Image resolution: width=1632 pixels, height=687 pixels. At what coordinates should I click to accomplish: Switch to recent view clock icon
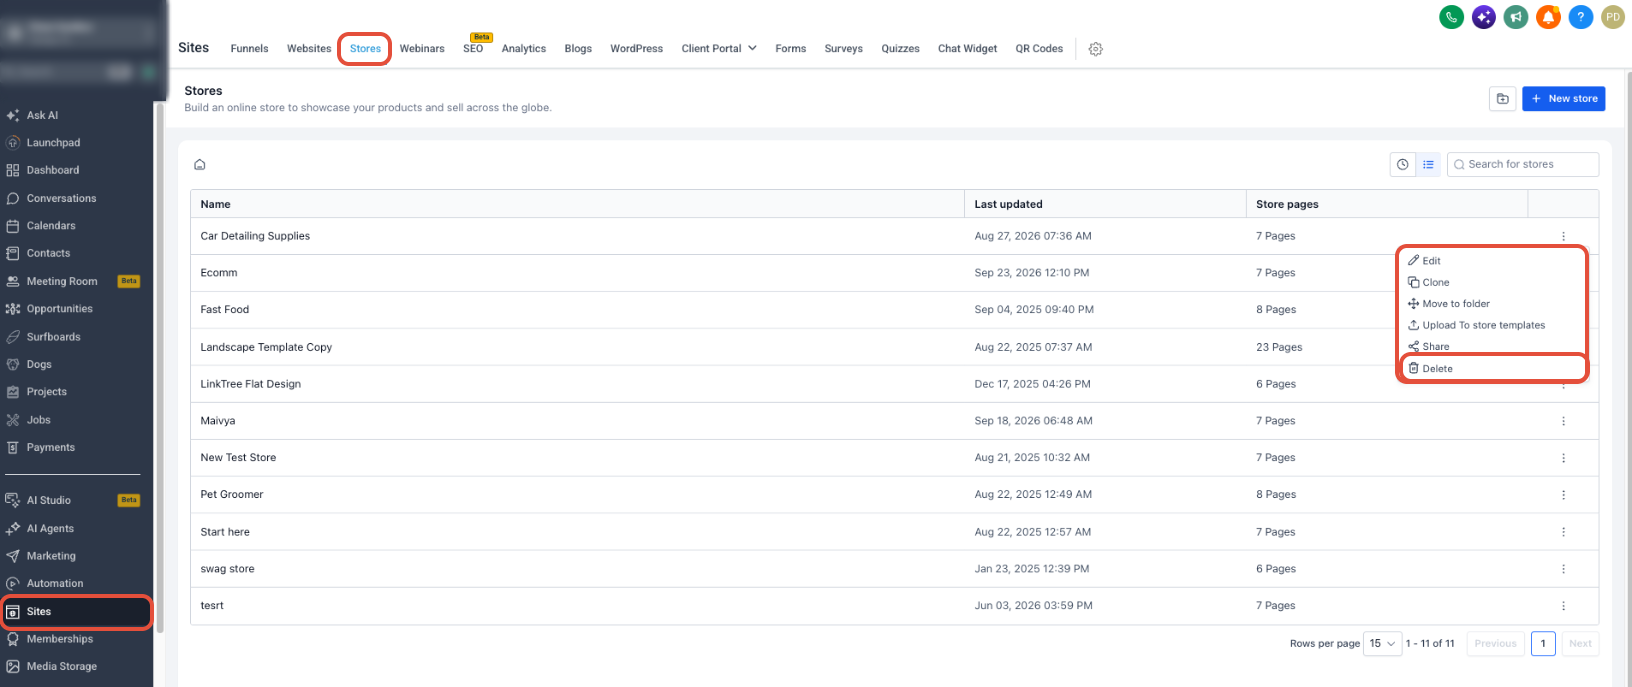pyautogui.click(x=1403, y=165)
